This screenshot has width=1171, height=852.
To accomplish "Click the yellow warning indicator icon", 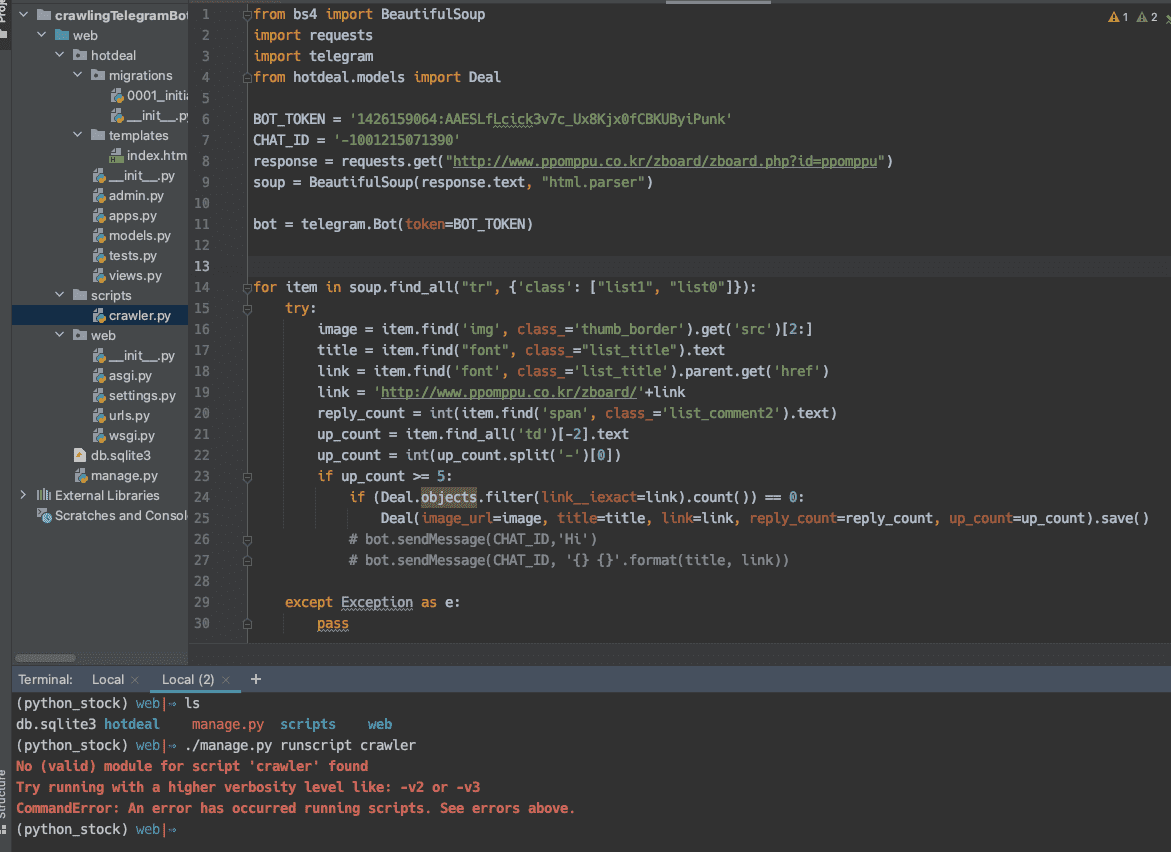I will 1114,17.
